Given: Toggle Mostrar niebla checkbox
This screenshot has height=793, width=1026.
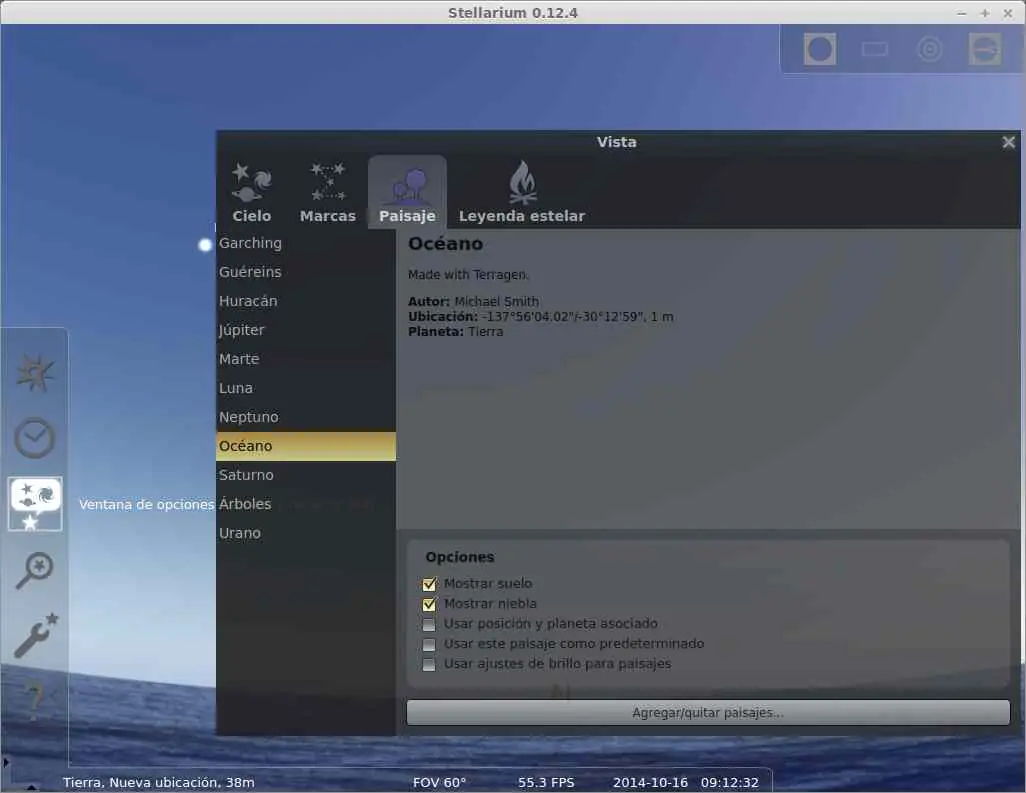Looking at the screenshot, I should [x=429, y=604].
